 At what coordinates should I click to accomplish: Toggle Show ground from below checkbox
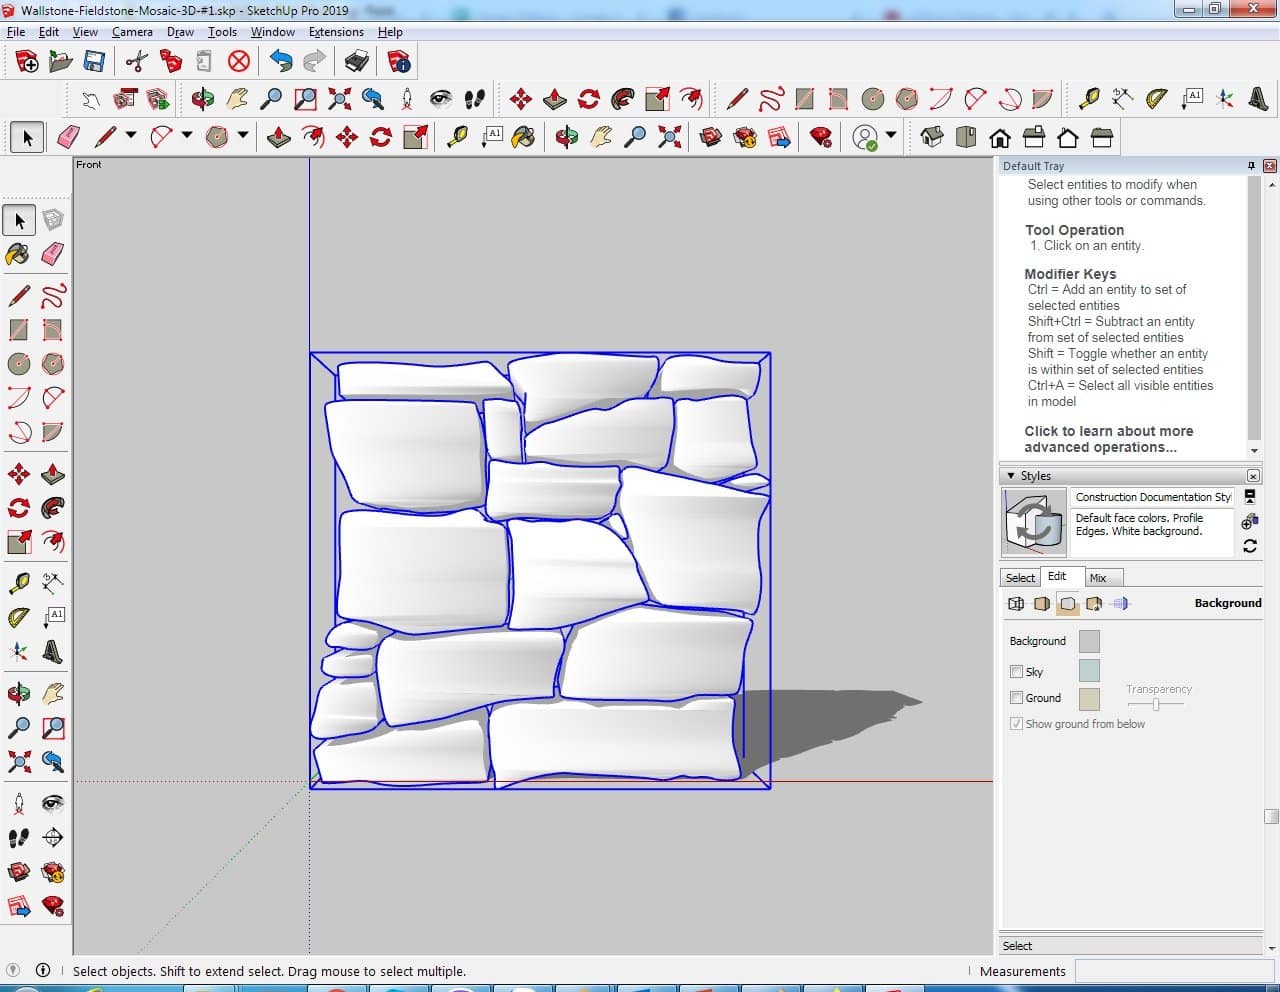coord(1016,724)
